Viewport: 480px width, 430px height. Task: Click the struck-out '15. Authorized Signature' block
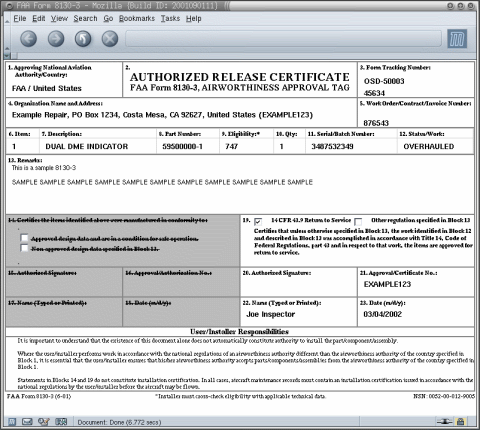[64, 282]
